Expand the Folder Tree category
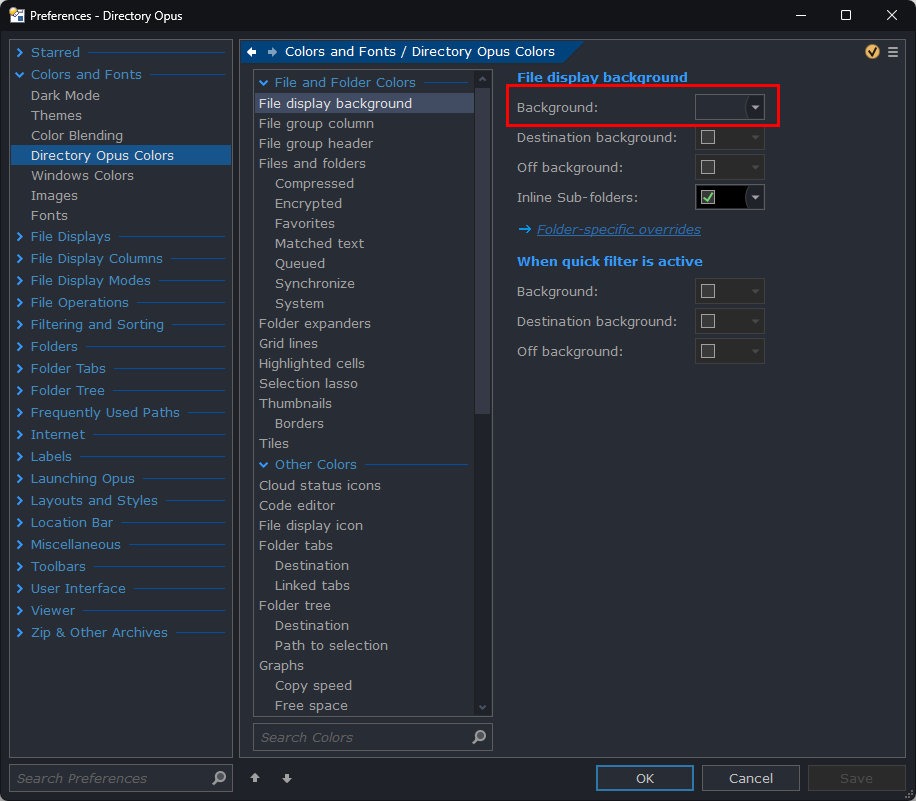The image size is (916, 801). coord(20,390)
